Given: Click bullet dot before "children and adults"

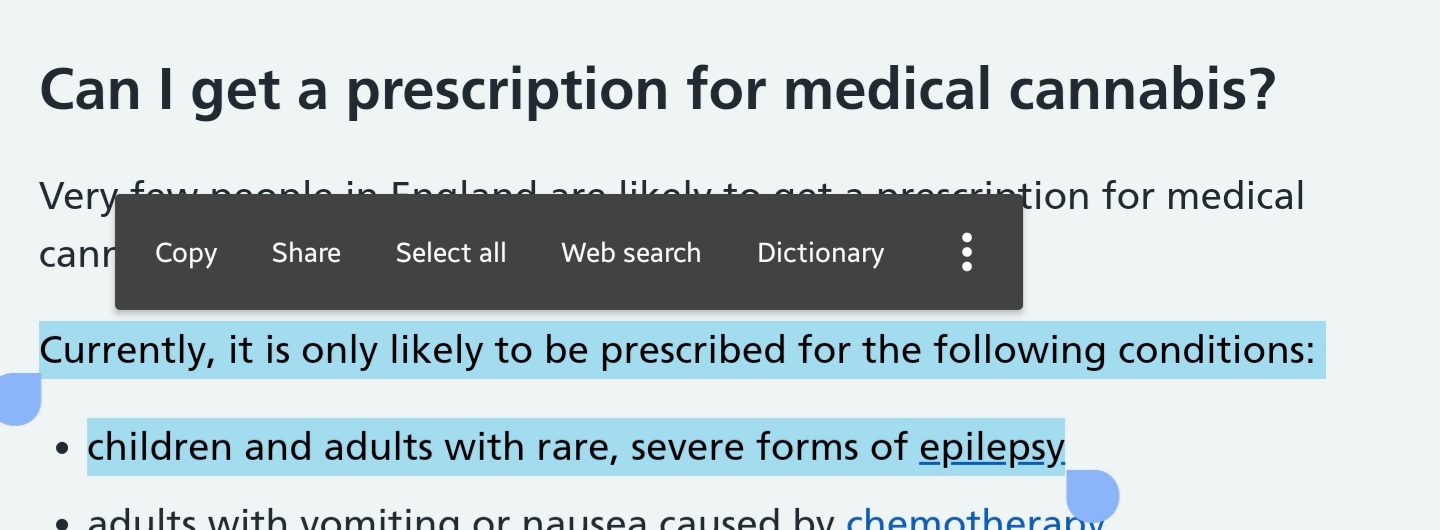Looking at the screenshot, I should (x=62, y=449).
